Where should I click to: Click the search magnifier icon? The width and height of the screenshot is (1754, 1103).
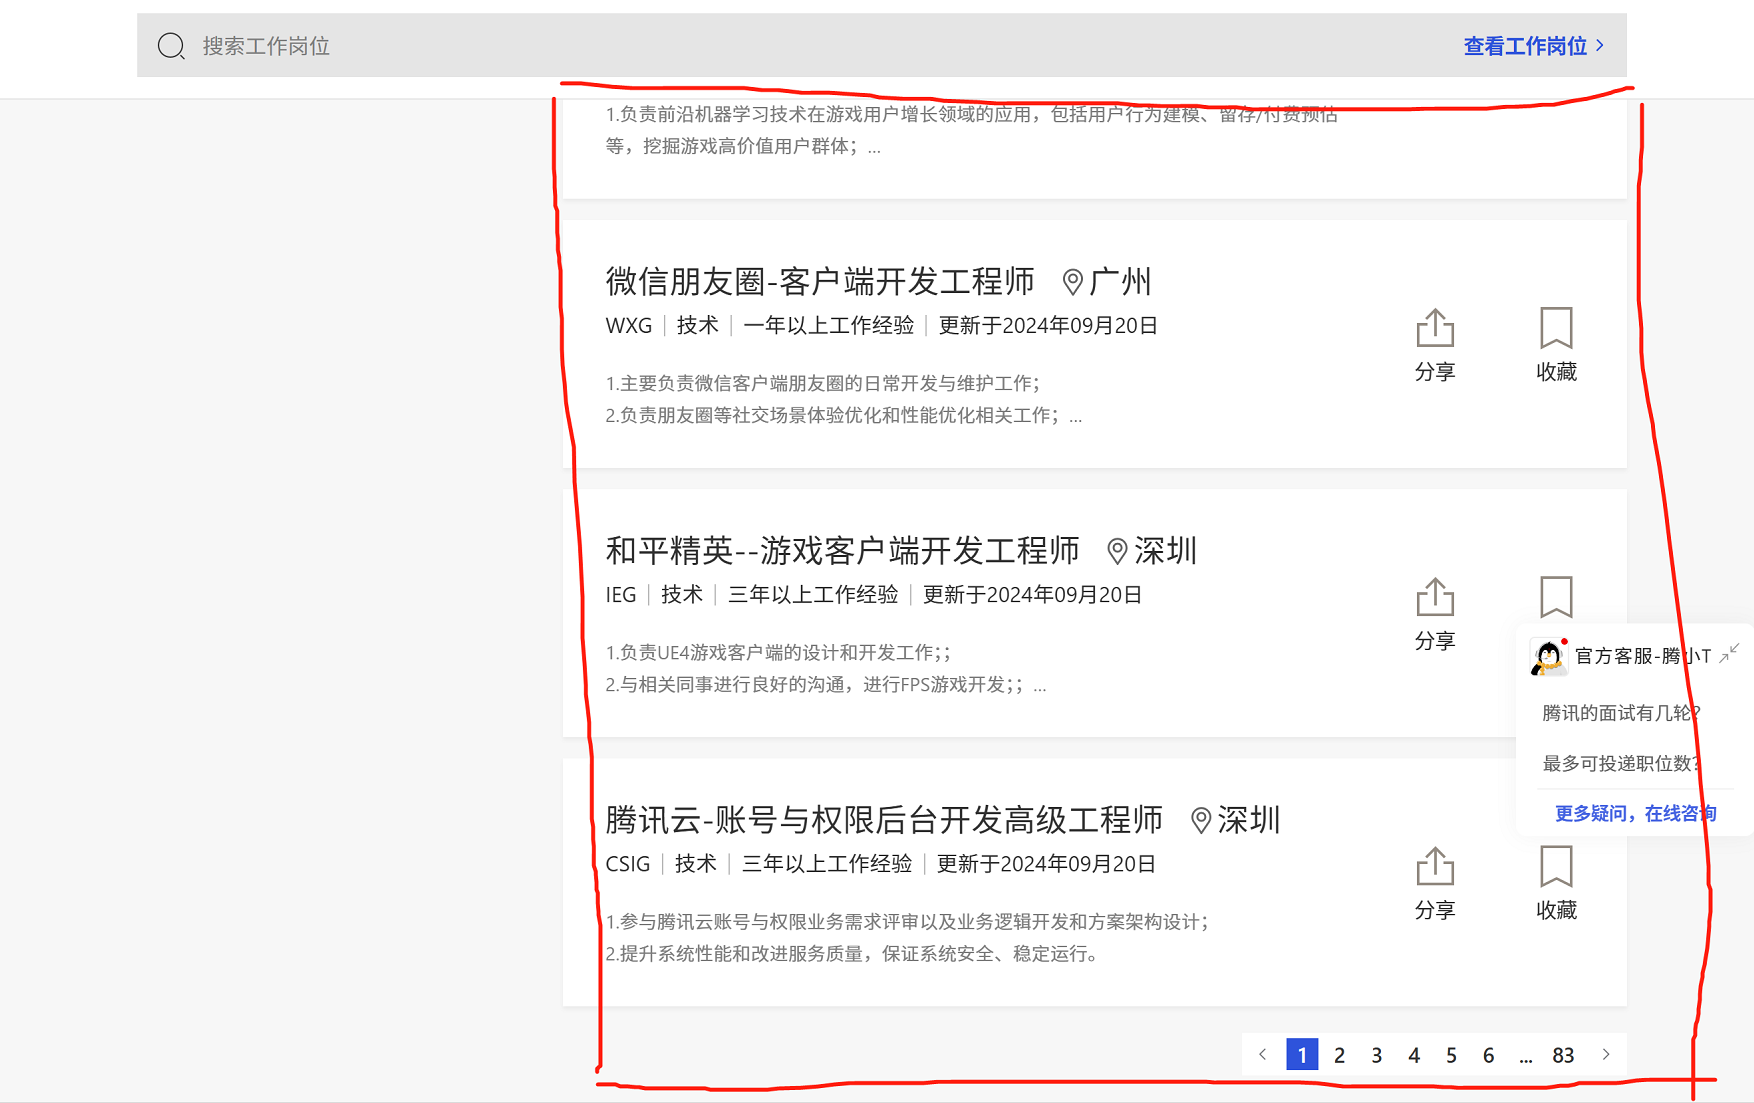click(x=171, y=46)
